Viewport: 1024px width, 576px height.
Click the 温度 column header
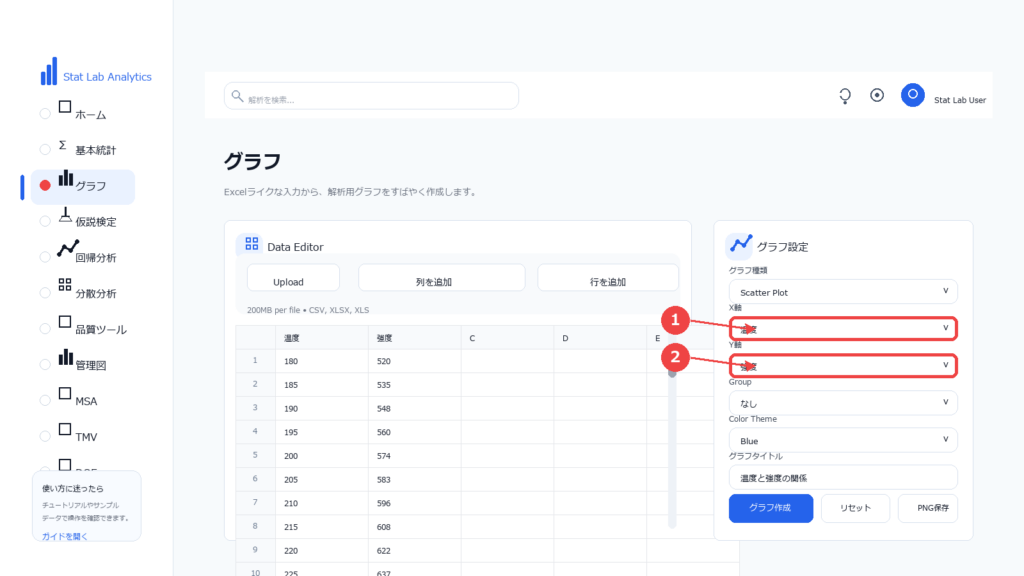pos(321,338)
